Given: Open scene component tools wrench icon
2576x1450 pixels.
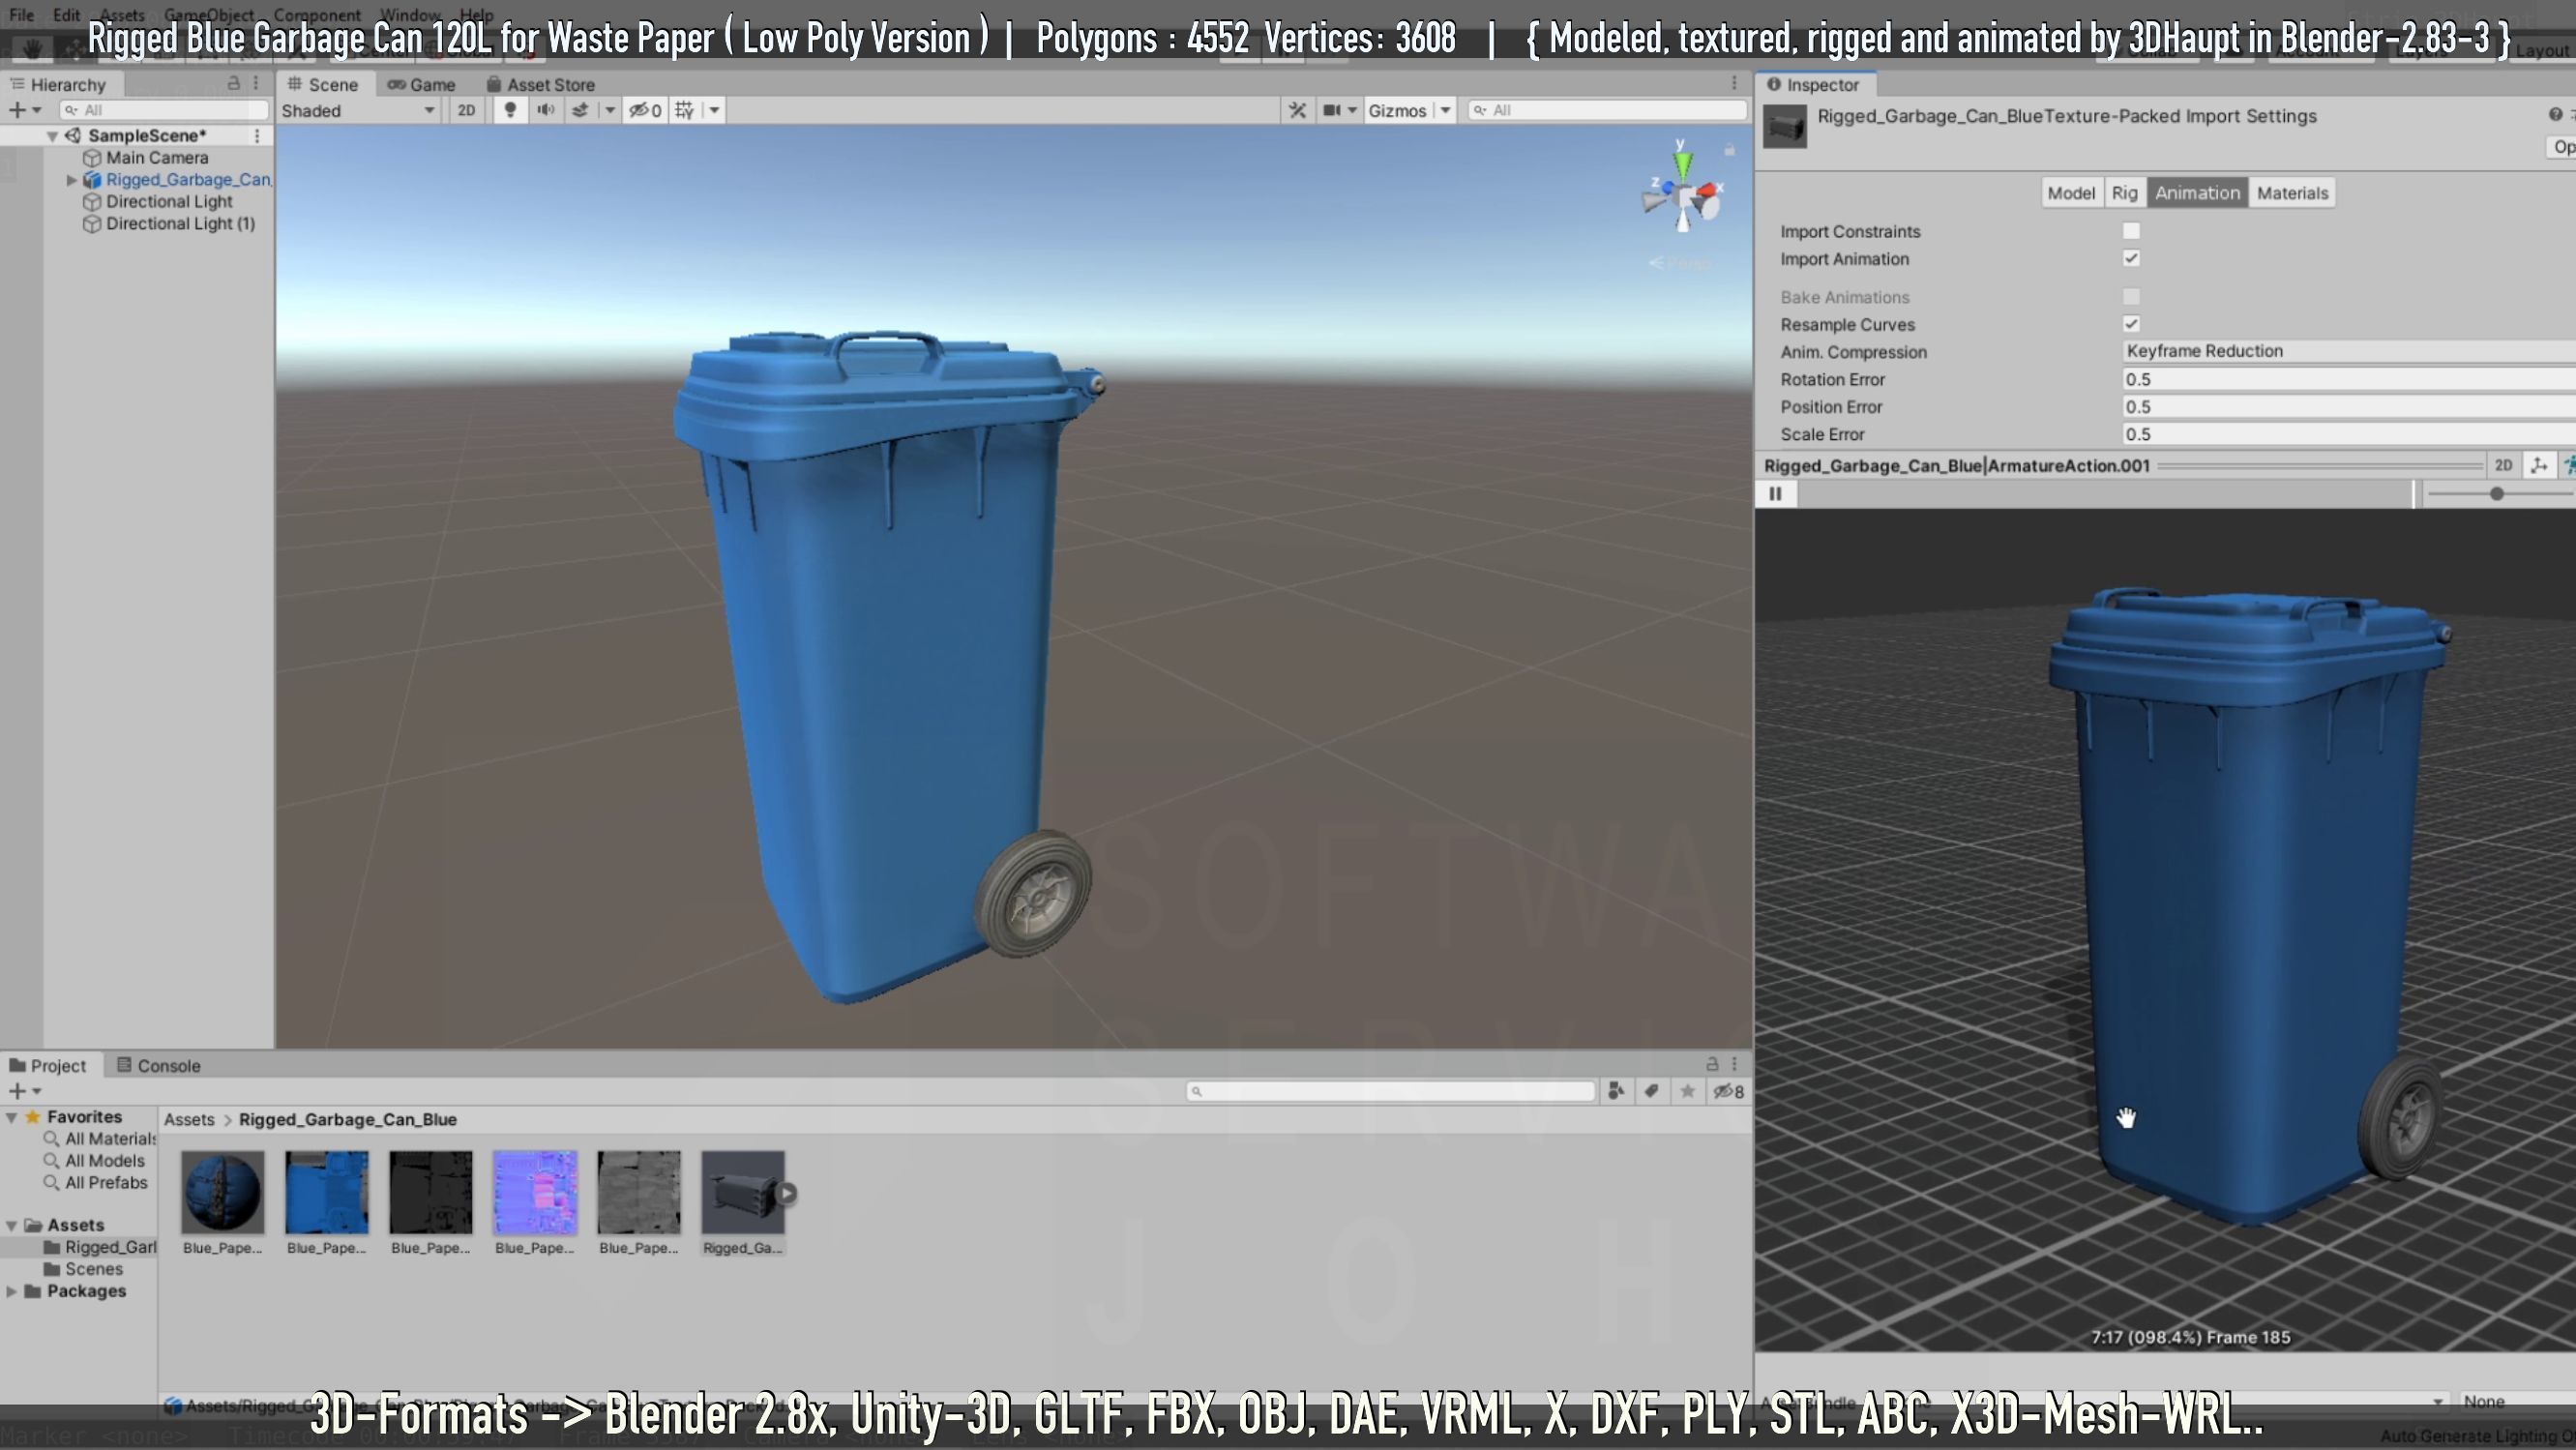Looking at the screenshot, I should [x=1297, y=110].
